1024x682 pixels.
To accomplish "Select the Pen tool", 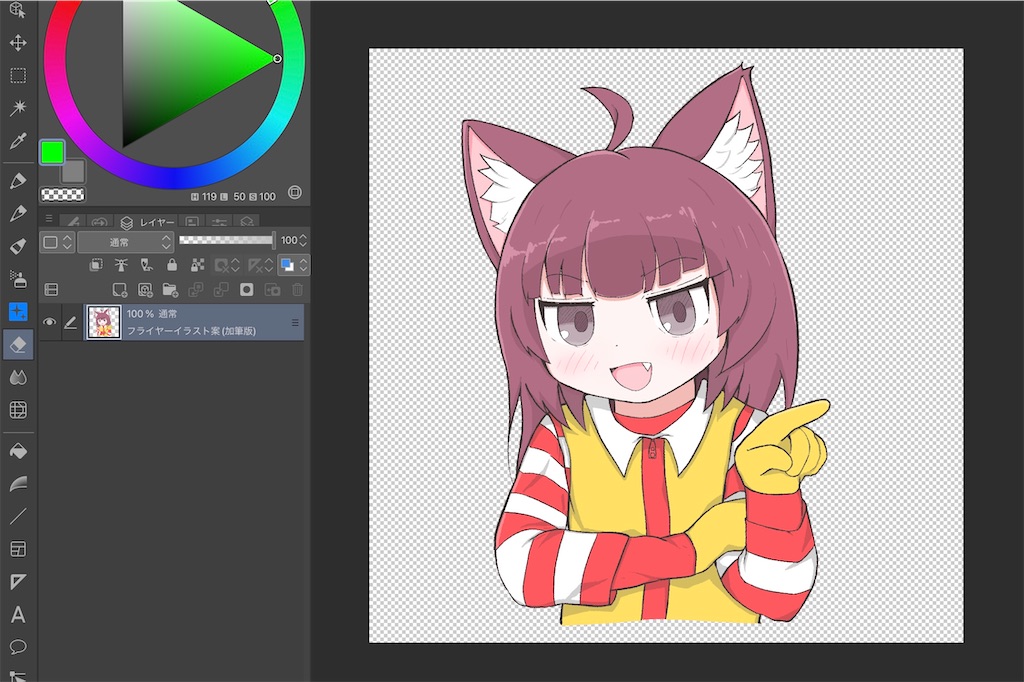I will pos(18,180).
